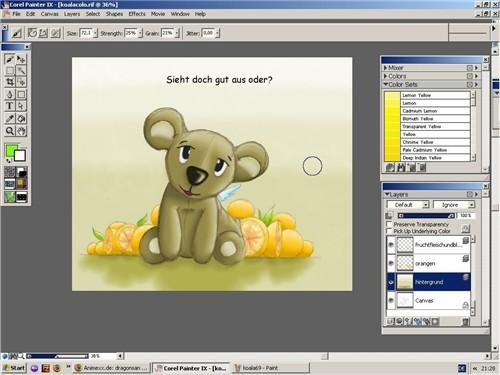Open the Look selector in toolbox

pos(10,197)
